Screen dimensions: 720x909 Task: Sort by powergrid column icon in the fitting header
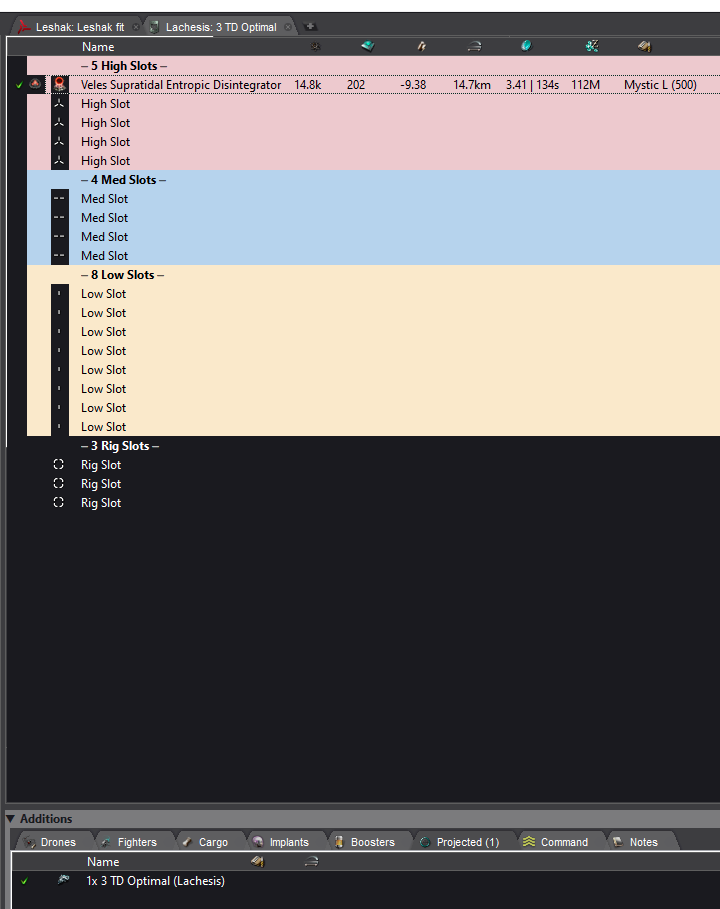(x=315, y=46)
